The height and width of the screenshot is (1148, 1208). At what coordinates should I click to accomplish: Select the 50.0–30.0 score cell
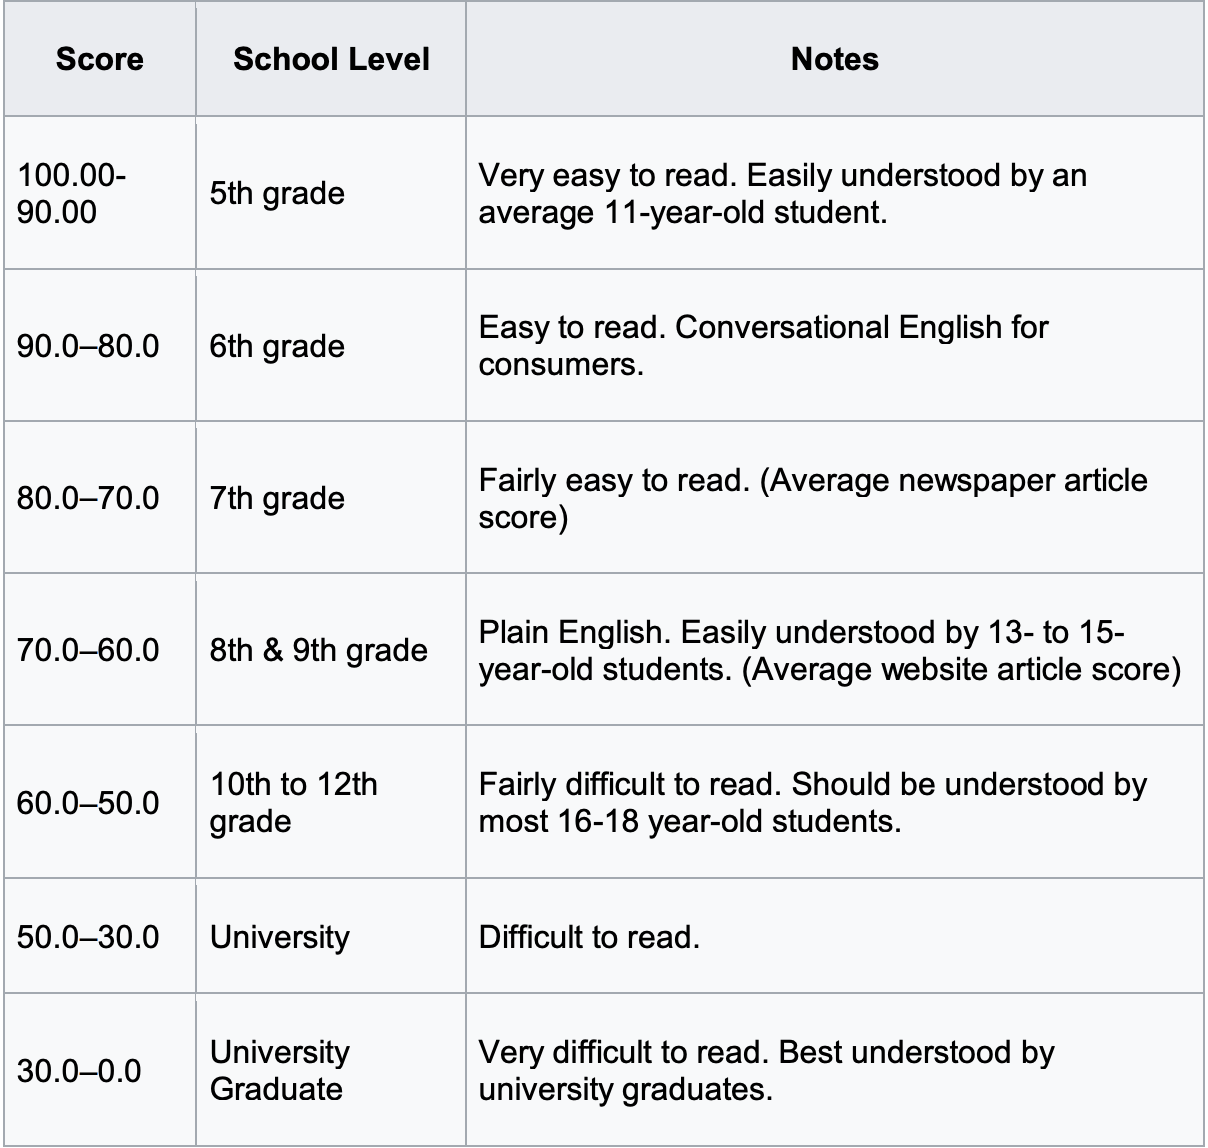coord(88,937)
